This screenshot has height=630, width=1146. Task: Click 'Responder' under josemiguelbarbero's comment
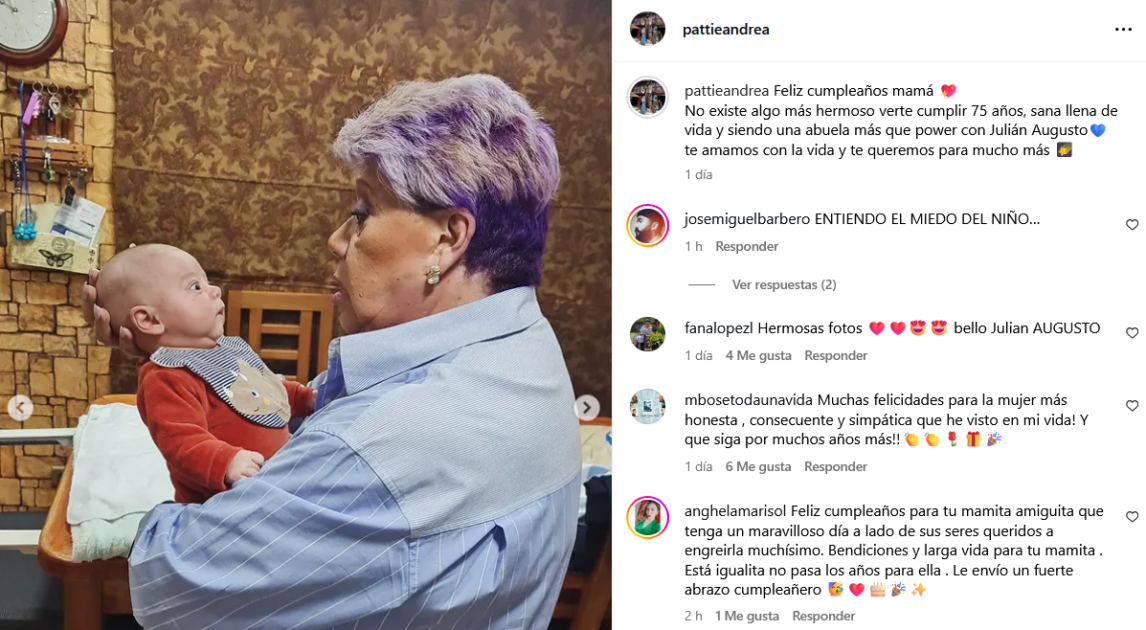click(746, 246)
